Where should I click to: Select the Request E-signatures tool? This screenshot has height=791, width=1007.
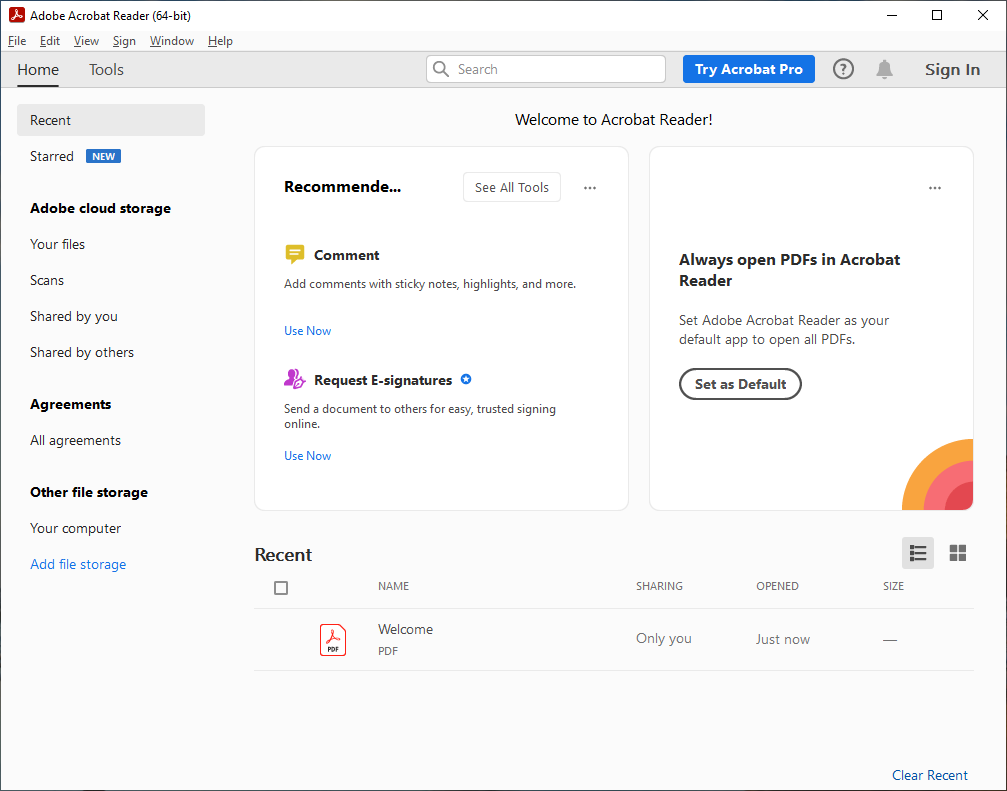[378, 380]
